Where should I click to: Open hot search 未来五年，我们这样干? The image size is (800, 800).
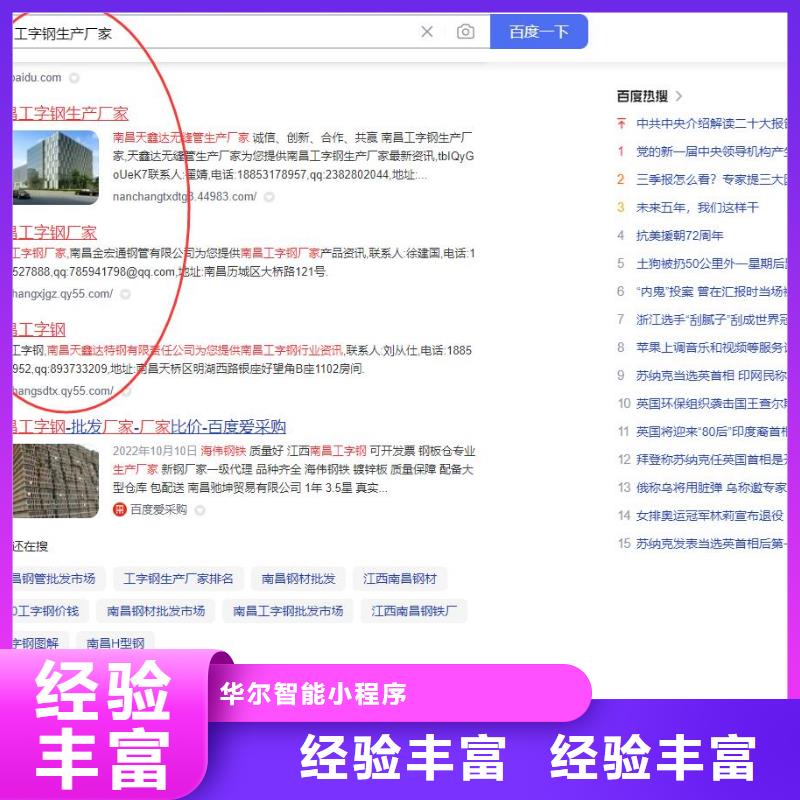click(697, 208)
